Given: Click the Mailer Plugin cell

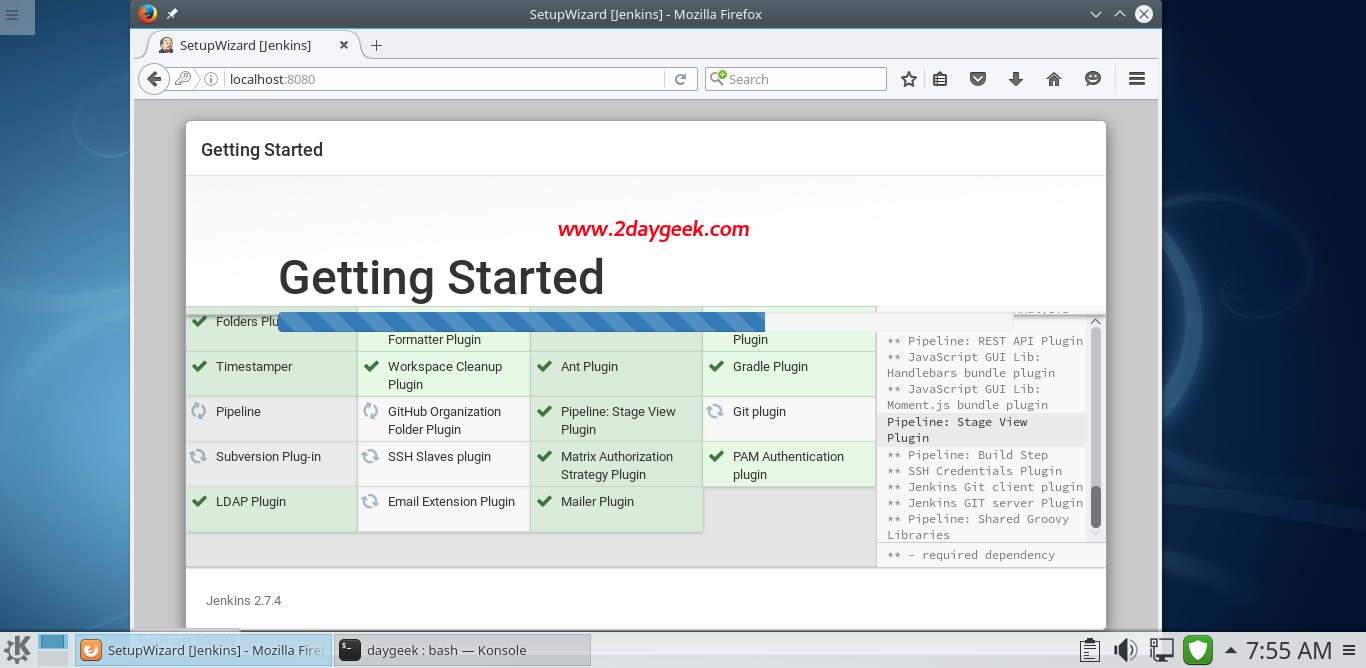Looking at the screenshot, I should pos(616,509).
